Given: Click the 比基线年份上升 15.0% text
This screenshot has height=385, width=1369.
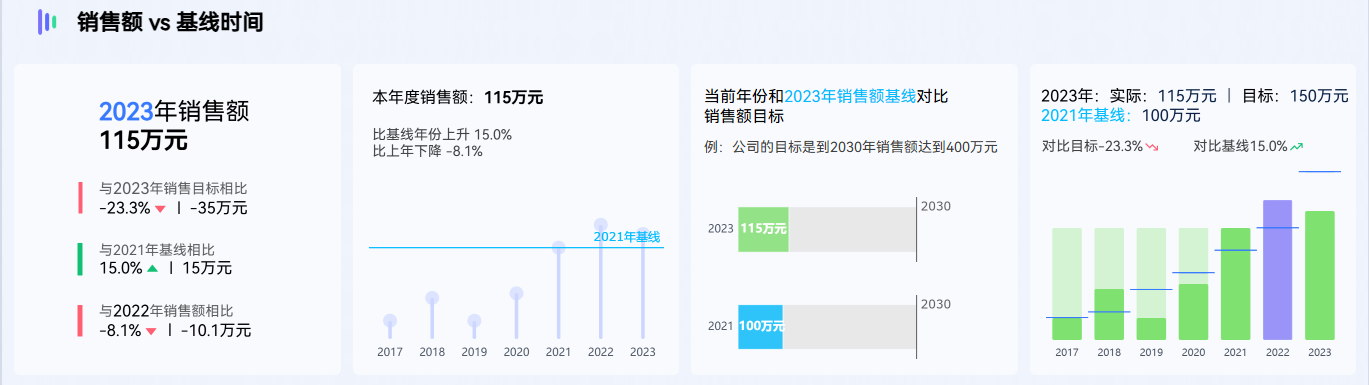Looking at the screenshot, I should [442, 134].
